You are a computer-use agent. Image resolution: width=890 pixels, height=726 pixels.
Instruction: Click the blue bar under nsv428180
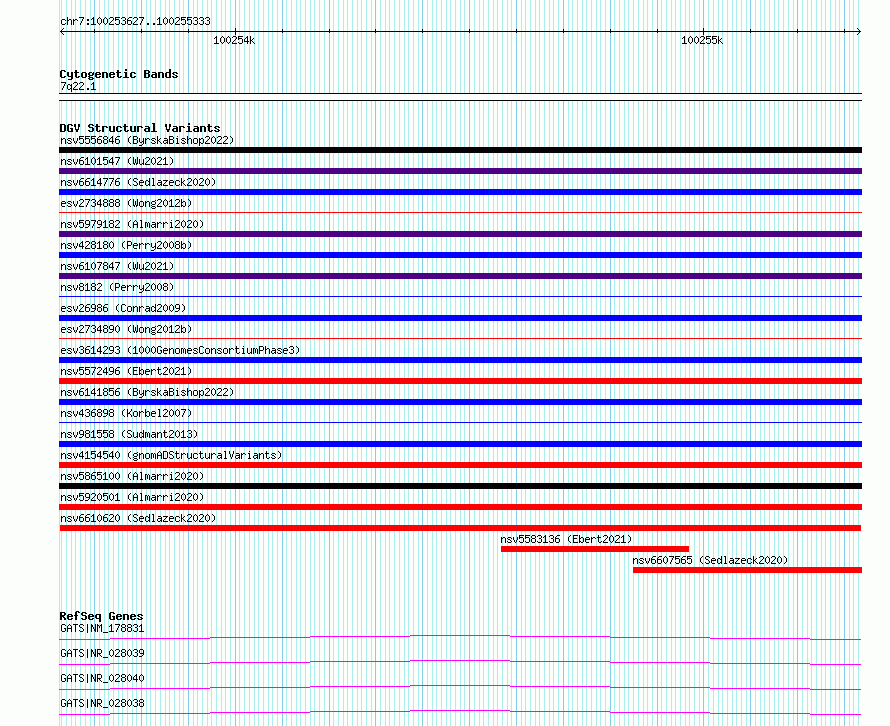pos(460,255)
